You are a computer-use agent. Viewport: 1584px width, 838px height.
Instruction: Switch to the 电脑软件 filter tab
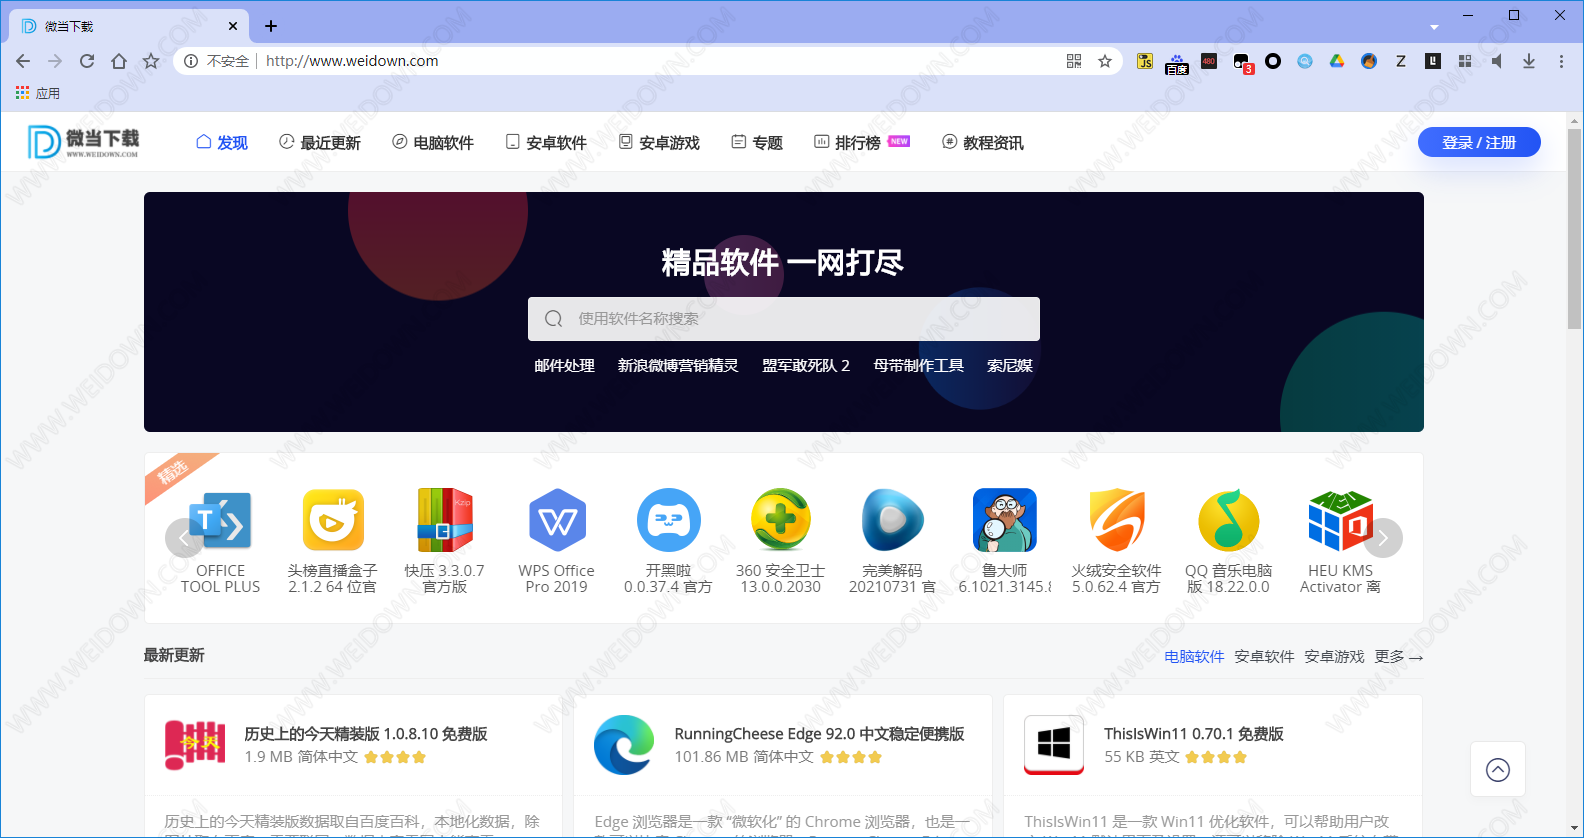(x=1194, y=657)
